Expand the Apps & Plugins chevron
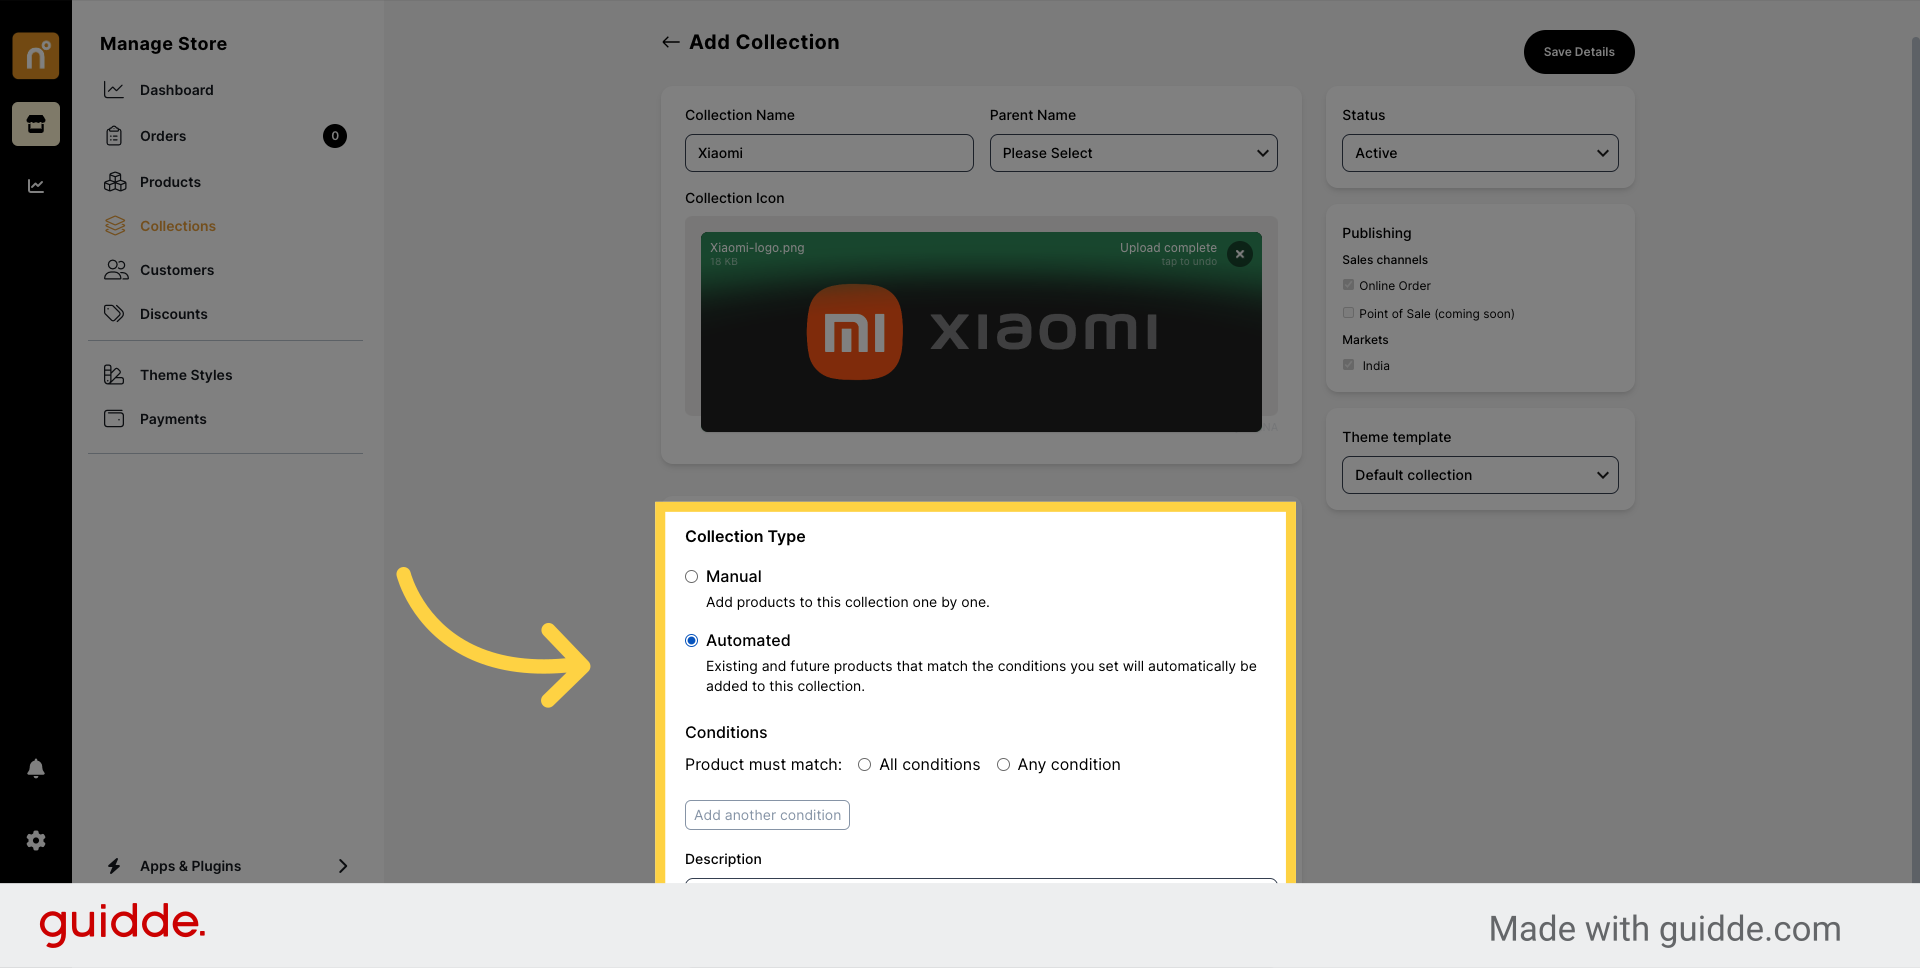The image size is (1920, 968). [343, 866]
